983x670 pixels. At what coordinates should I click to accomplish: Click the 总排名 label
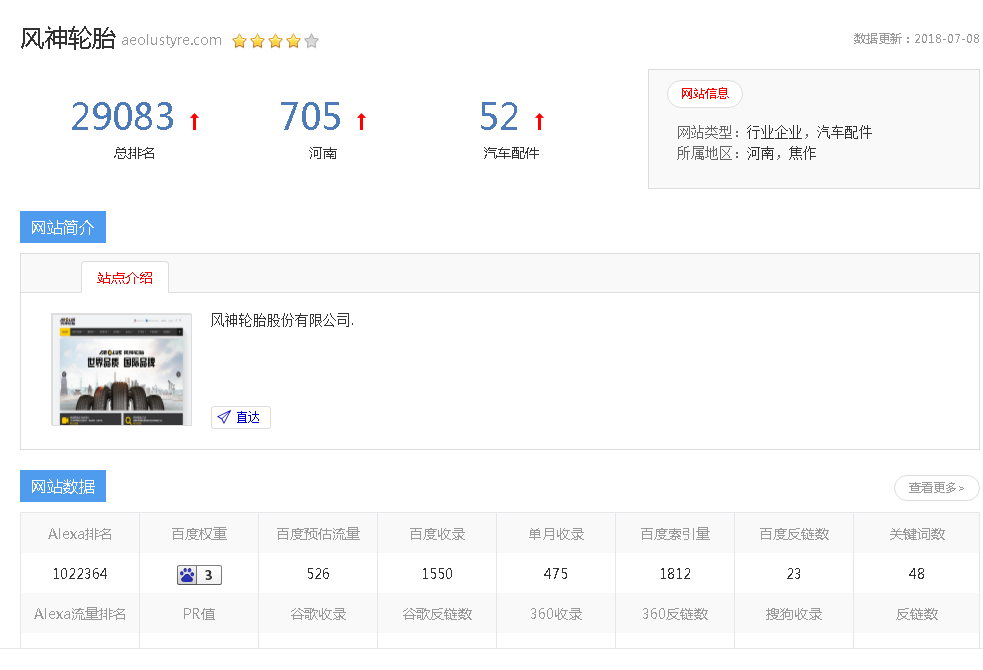tap(134, 153)
